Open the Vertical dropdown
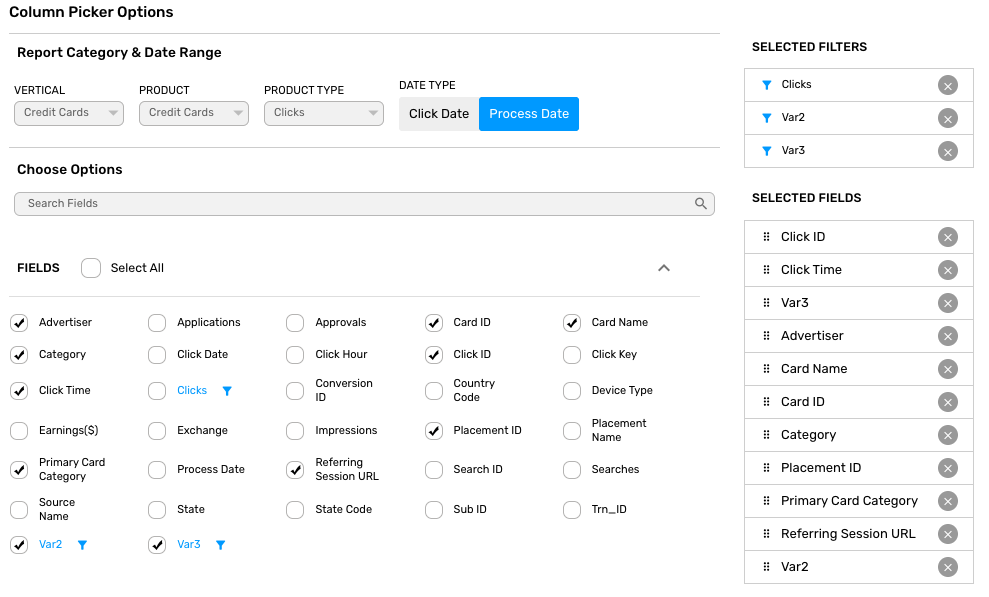989x597 pixels. pyautogui.click(x=69, y=113)
